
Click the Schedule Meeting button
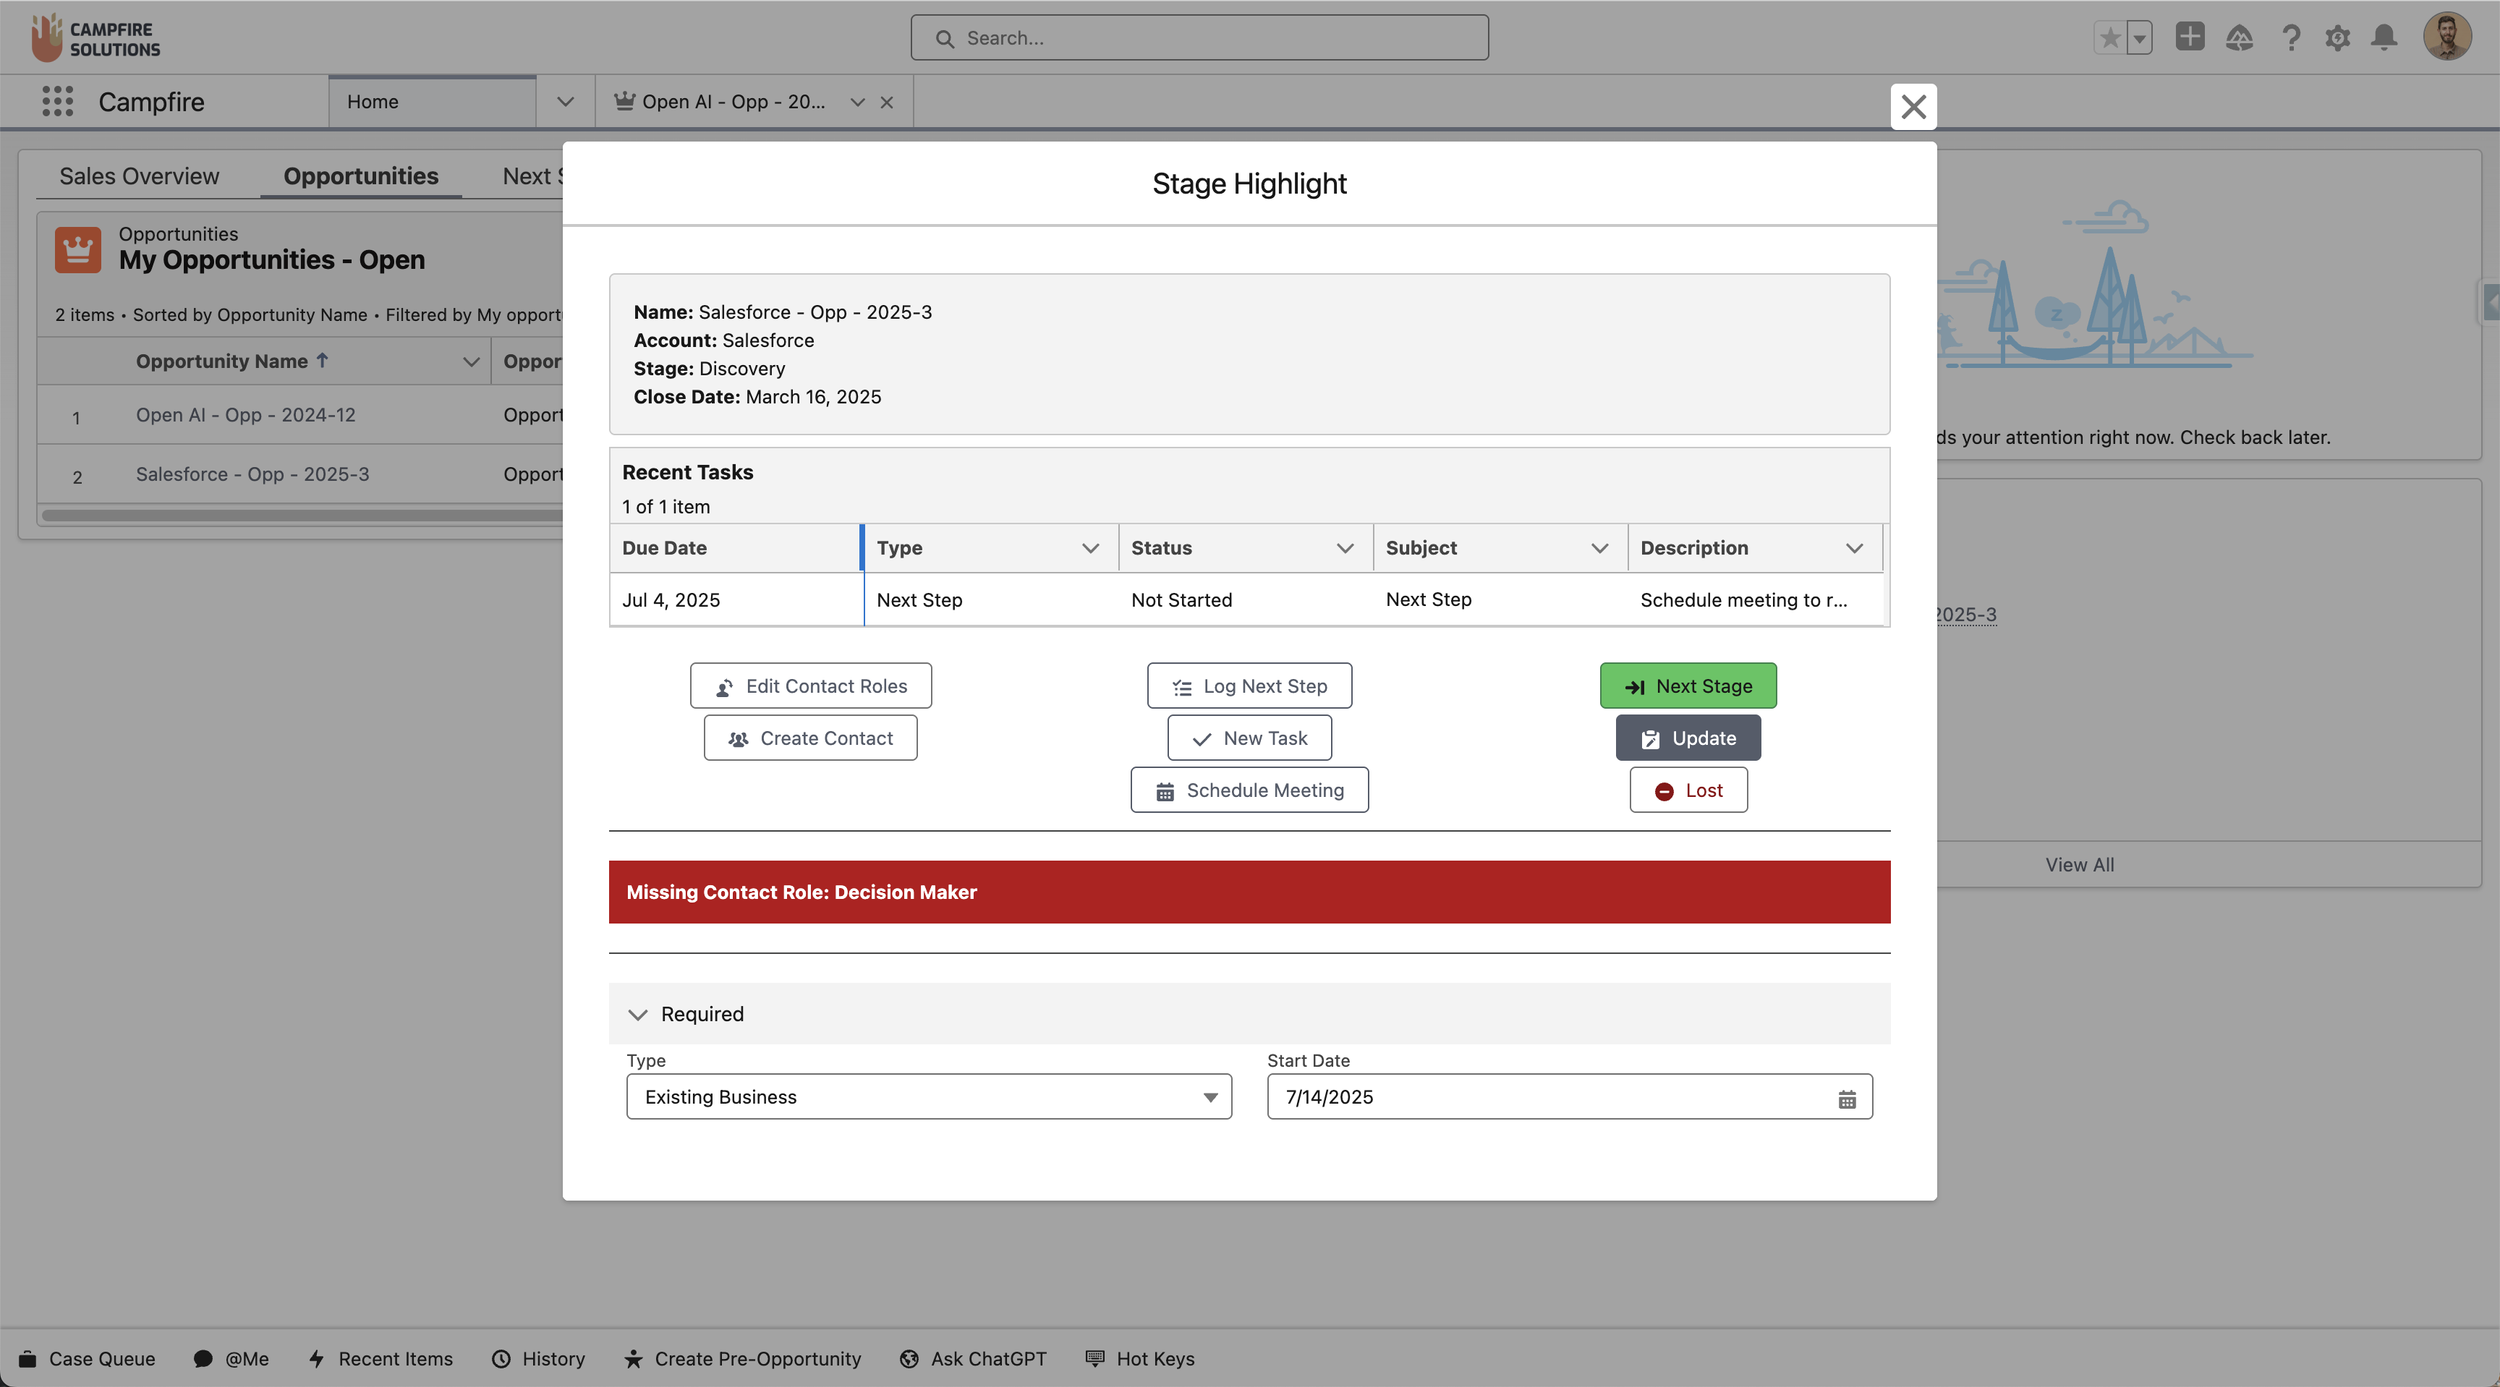tap(1249, 790)
